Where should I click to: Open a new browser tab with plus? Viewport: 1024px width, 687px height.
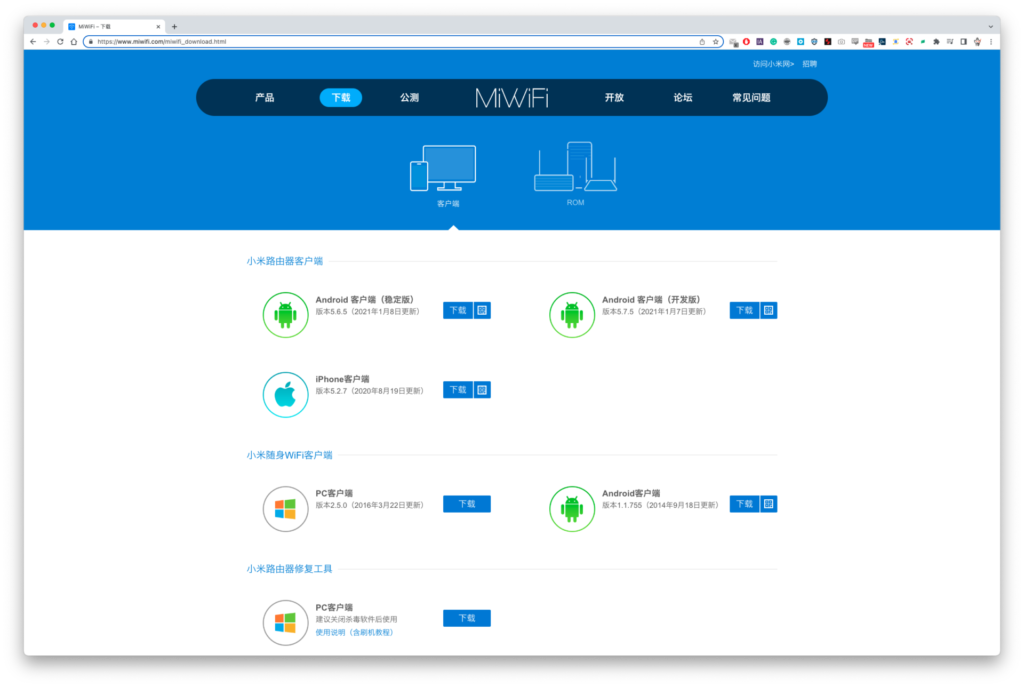(174, 27)
